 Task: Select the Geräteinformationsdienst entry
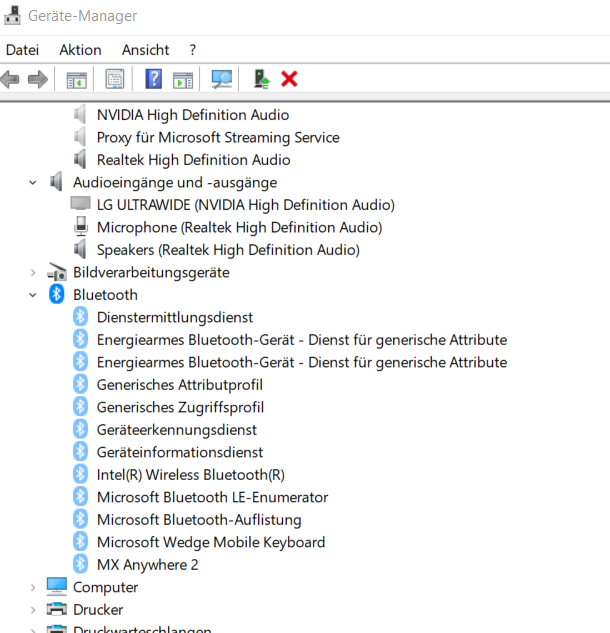[180, 453]
